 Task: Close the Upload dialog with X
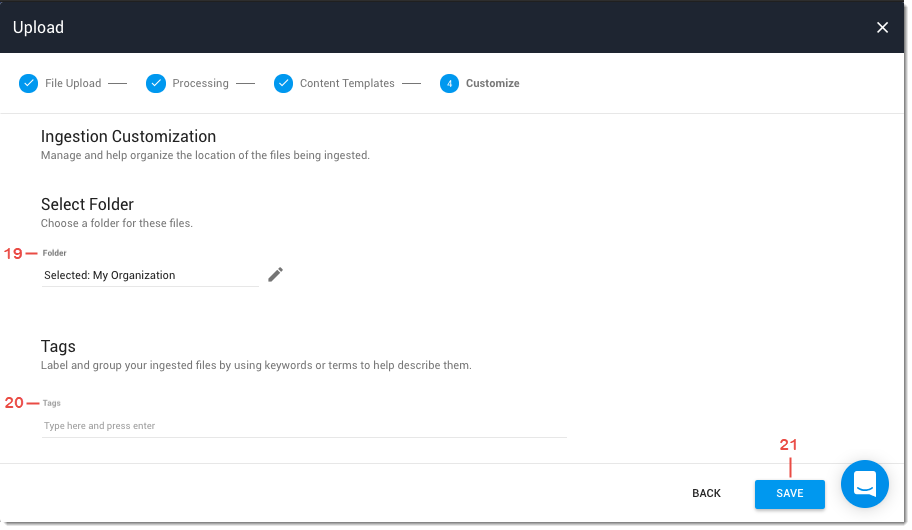pos(882,28)
